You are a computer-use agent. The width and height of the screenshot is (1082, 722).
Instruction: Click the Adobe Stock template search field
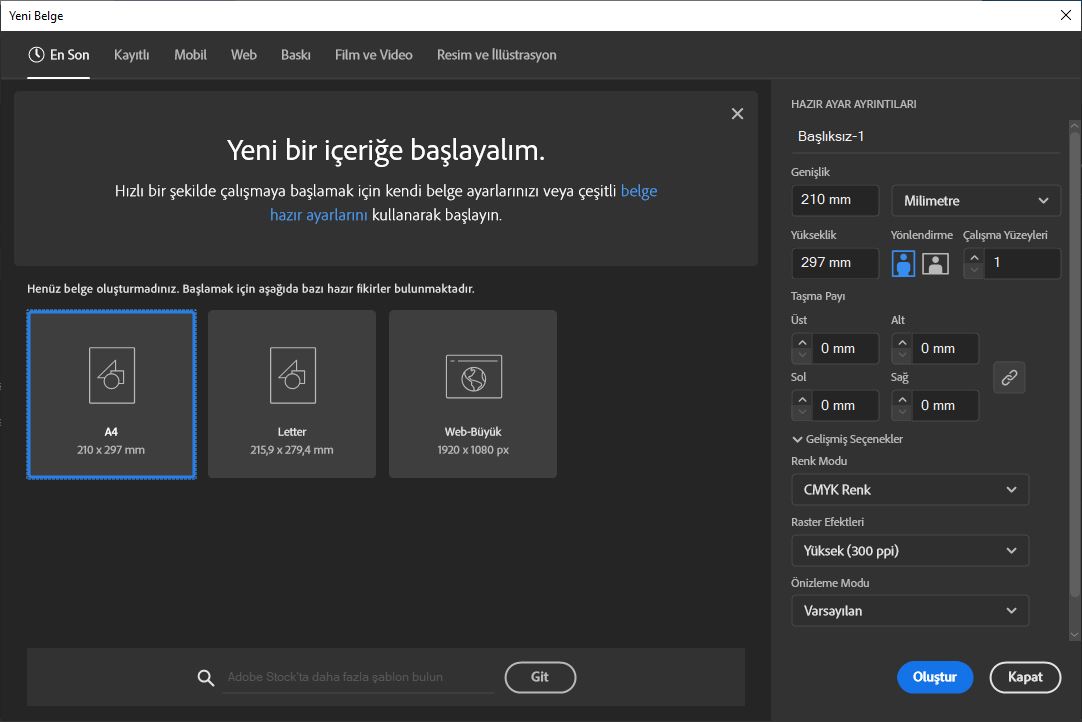point(358,677)
